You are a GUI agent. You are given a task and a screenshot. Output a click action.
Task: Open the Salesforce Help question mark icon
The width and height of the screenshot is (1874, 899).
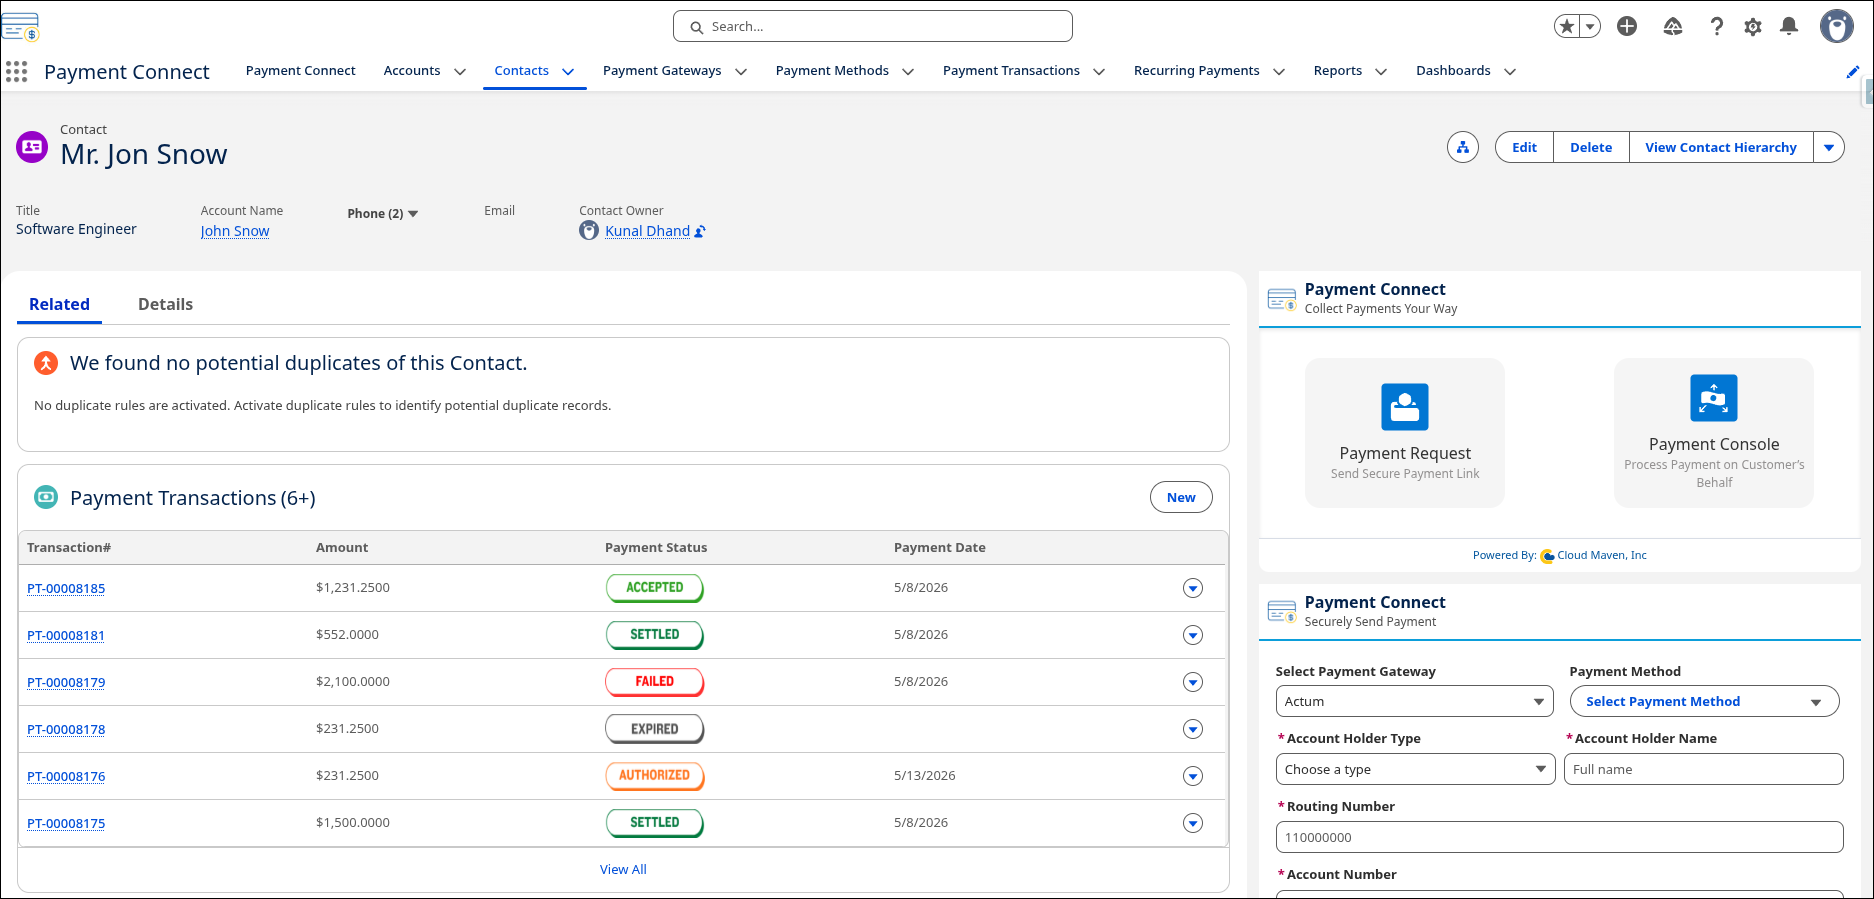coord(1717,27)
